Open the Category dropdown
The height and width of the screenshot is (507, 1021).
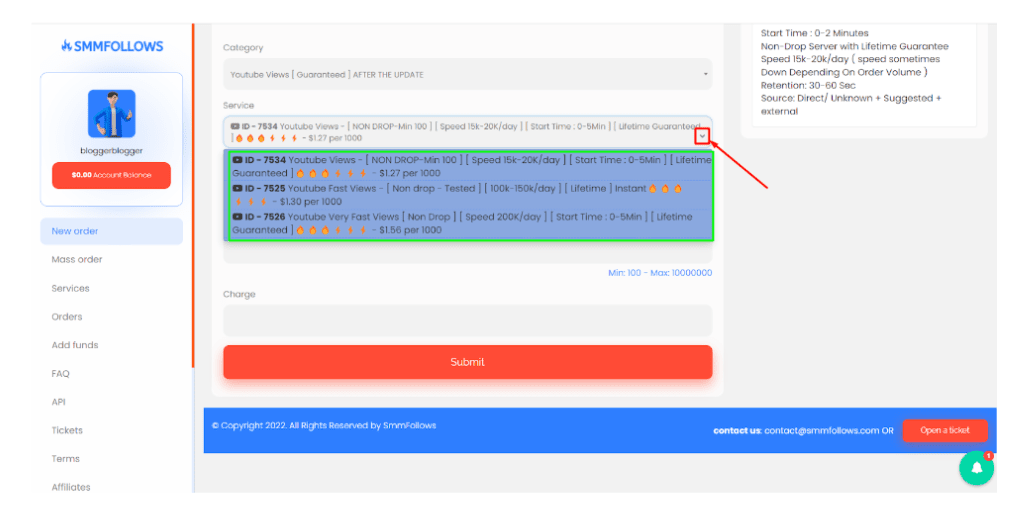click(468, 74)
